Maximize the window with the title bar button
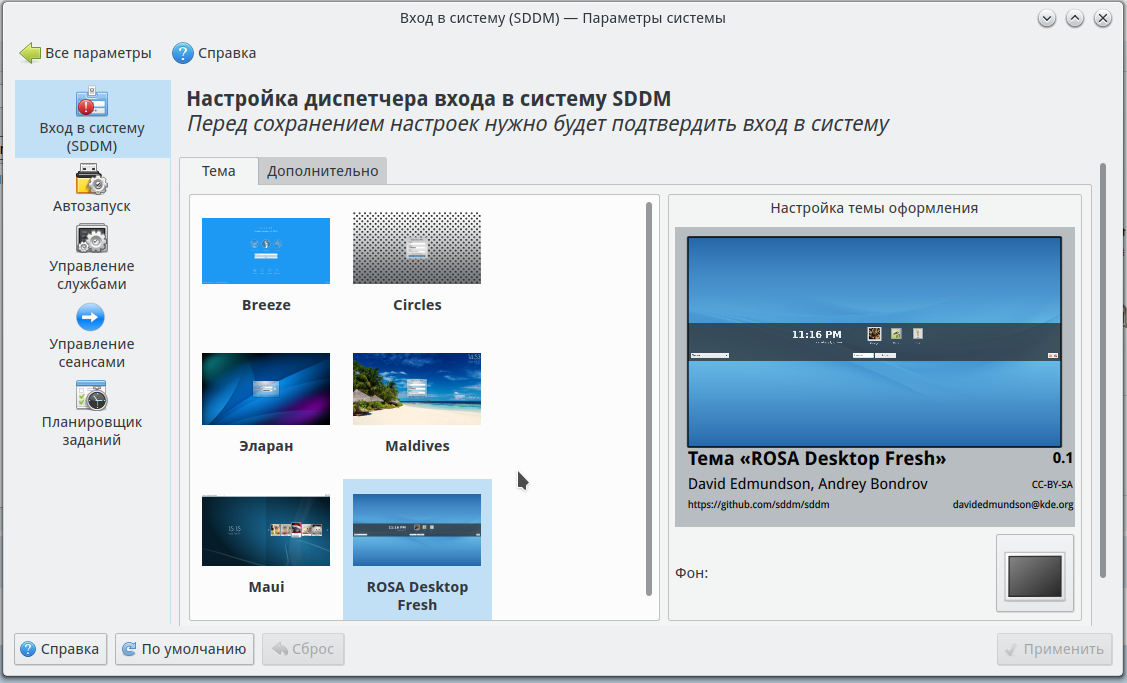The image size is (1127, 683). [1075, 18]
